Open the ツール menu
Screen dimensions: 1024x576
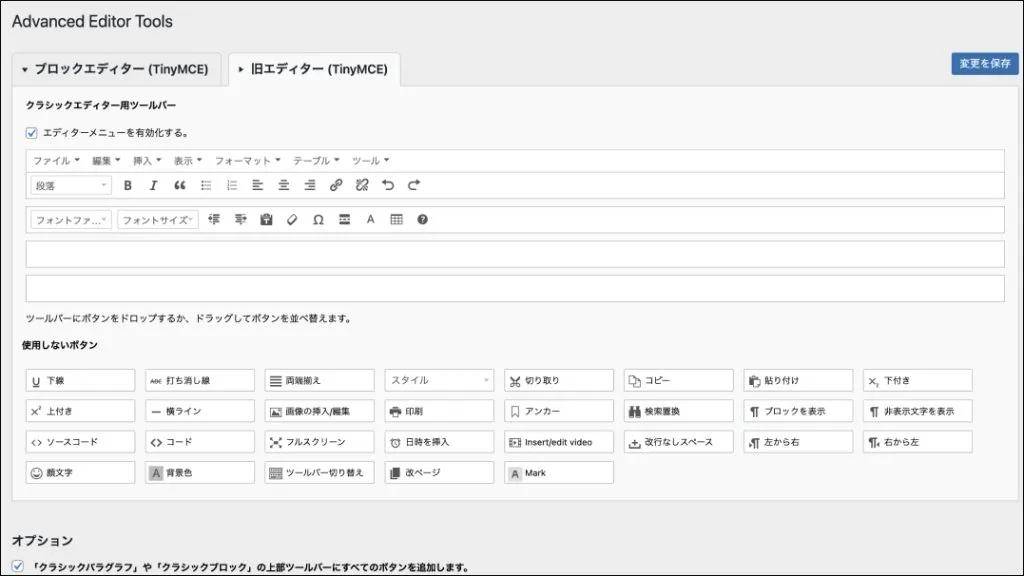click(x=370, y=161)
